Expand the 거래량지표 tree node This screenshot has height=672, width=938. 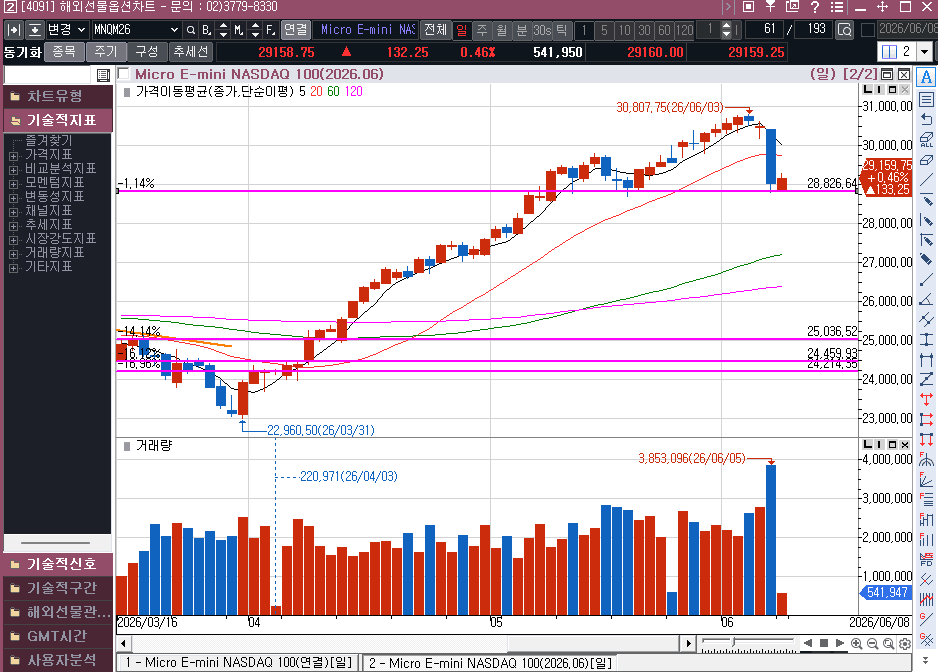[x=14, y=254]
